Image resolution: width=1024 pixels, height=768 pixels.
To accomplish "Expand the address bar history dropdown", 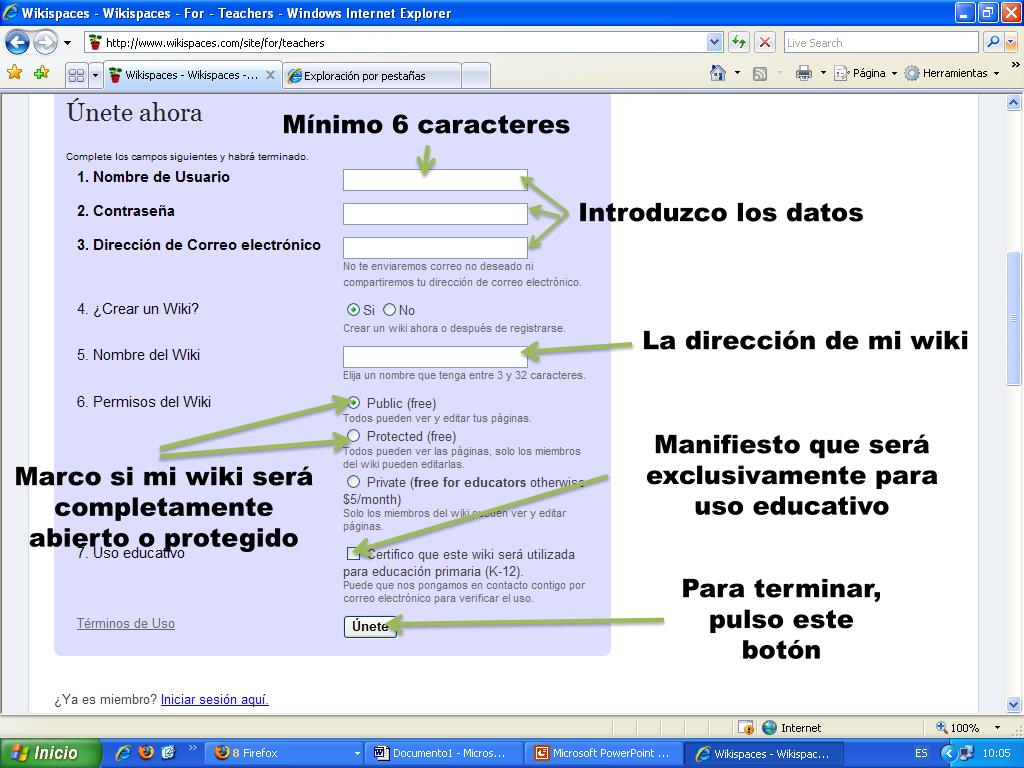I will (x=714, y=42).
